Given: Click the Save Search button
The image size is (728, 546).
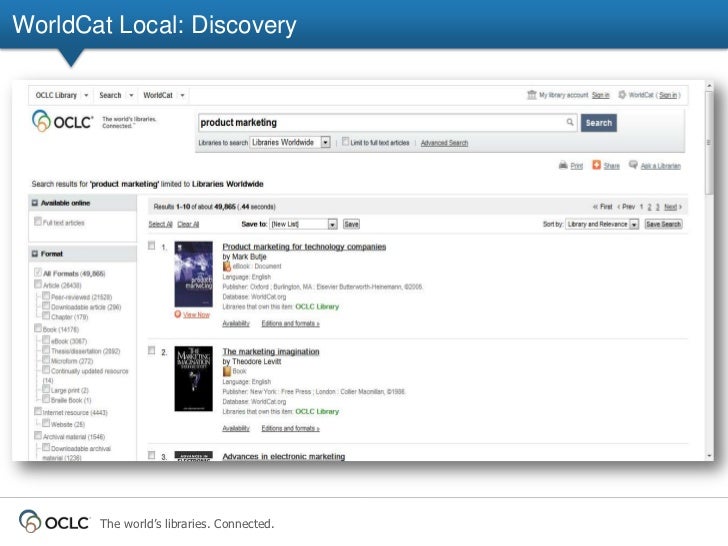Looking at the screenshot, I should [x=663, y=224].
